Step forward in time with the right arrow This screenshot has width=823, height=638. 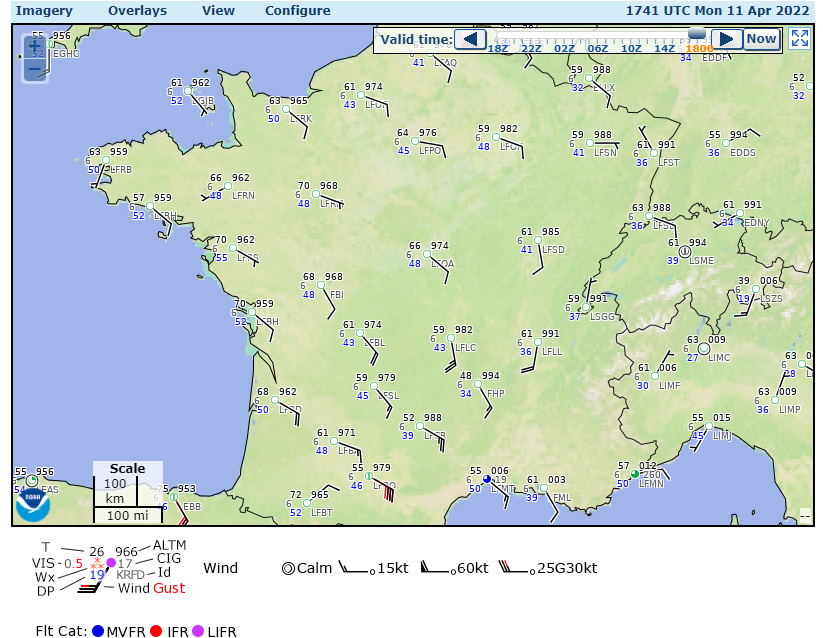pos(727,38)
